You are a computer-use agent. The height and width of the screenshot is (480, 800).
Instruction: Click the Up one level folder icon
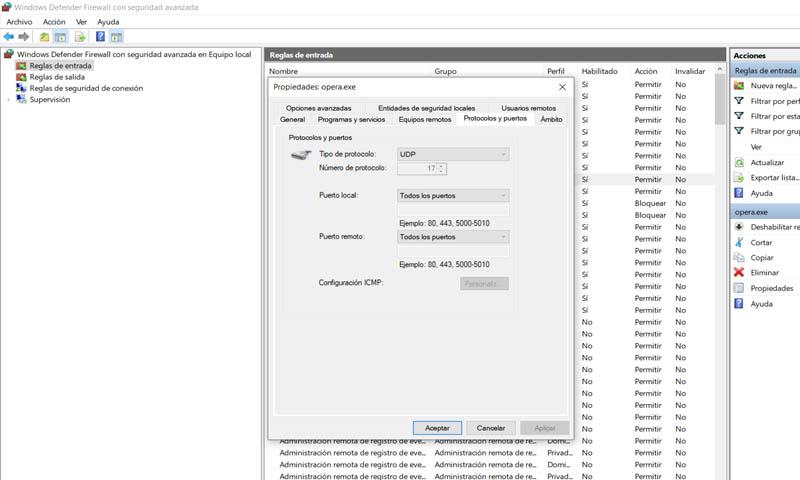[44, 37]
